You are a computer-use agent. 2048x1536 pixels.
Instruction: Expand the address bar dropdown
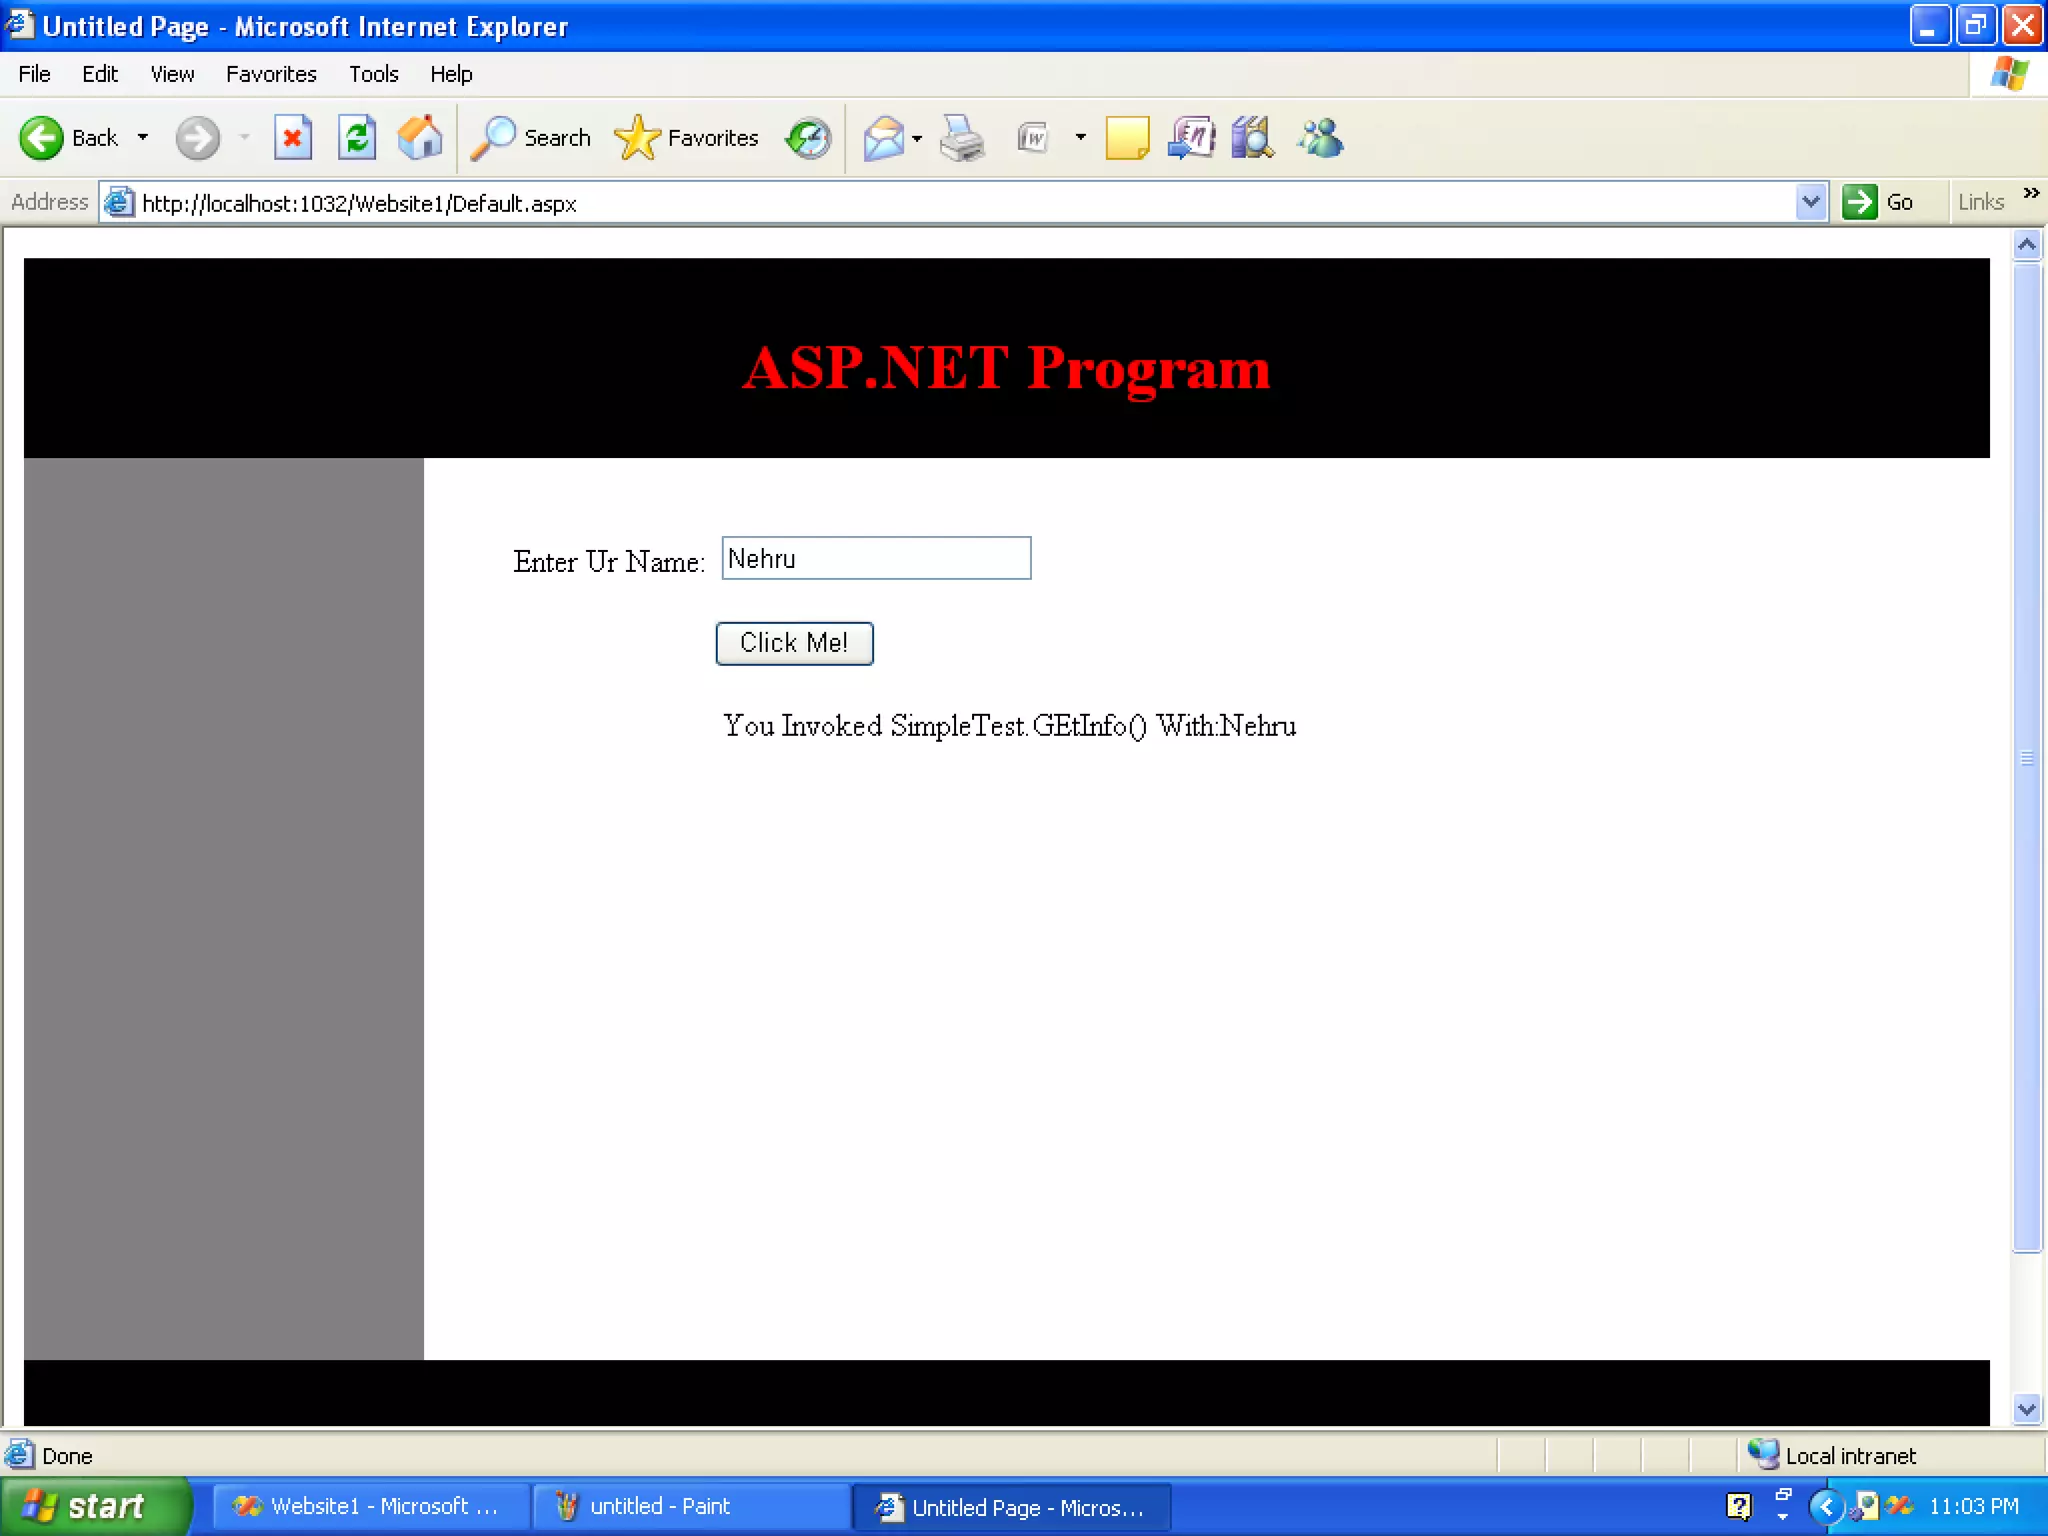click(x=1811, y=202)
